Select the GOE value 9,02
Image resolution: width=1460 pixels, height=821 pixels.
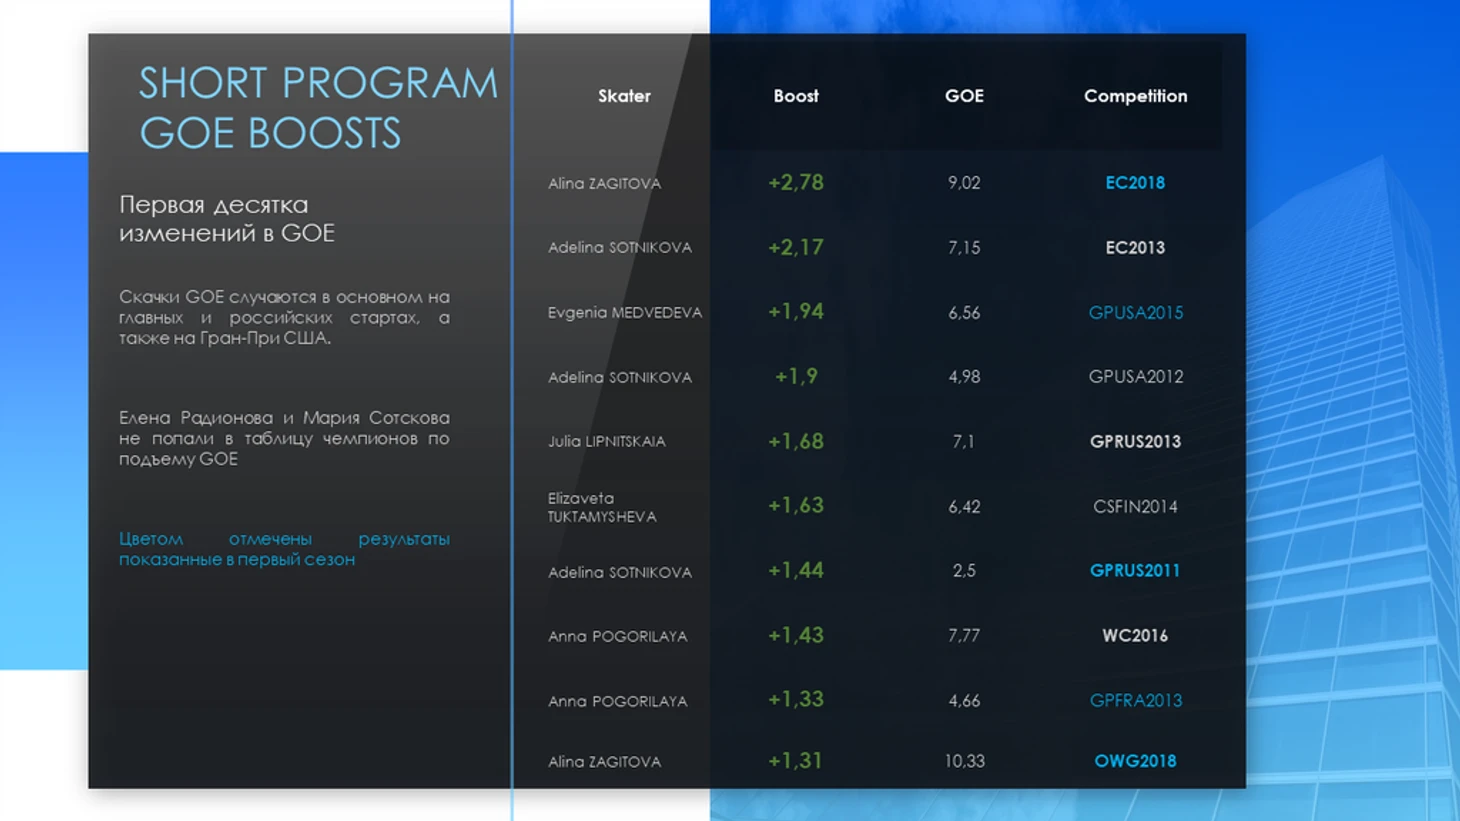coord(964,183)
